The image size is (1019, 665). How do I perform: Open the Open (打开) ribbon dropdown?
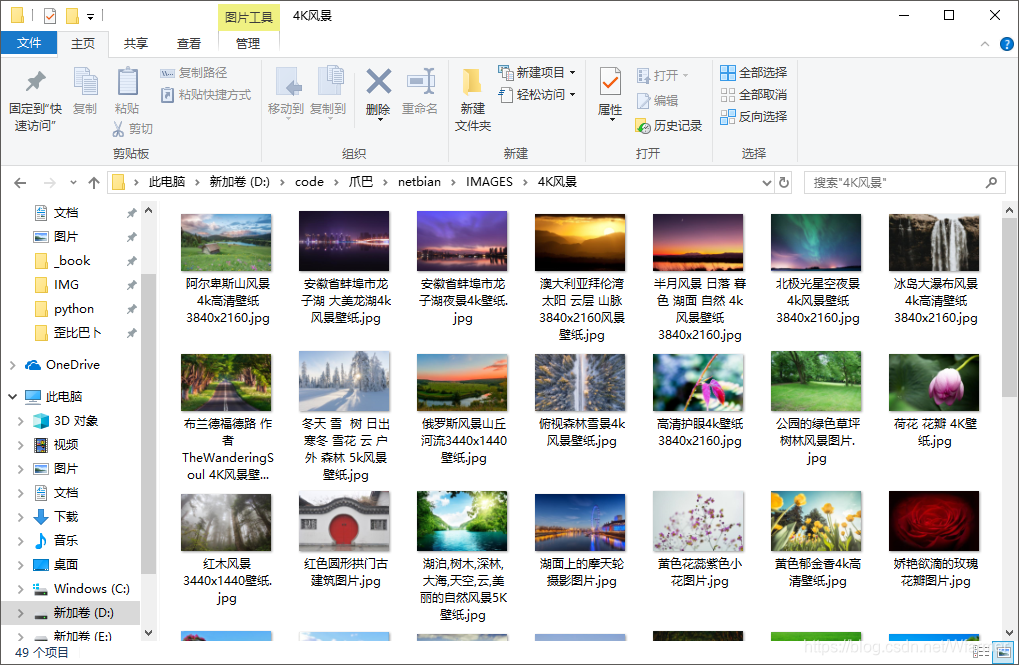click(x=685, y=76)
